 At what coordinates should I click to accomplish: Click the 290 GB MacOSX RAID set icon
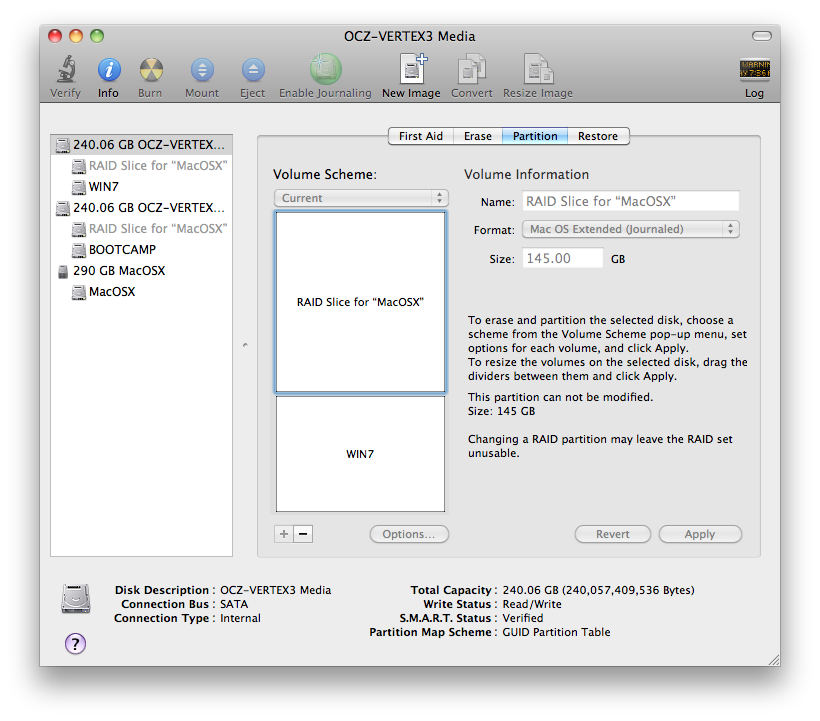click(63, 271)
